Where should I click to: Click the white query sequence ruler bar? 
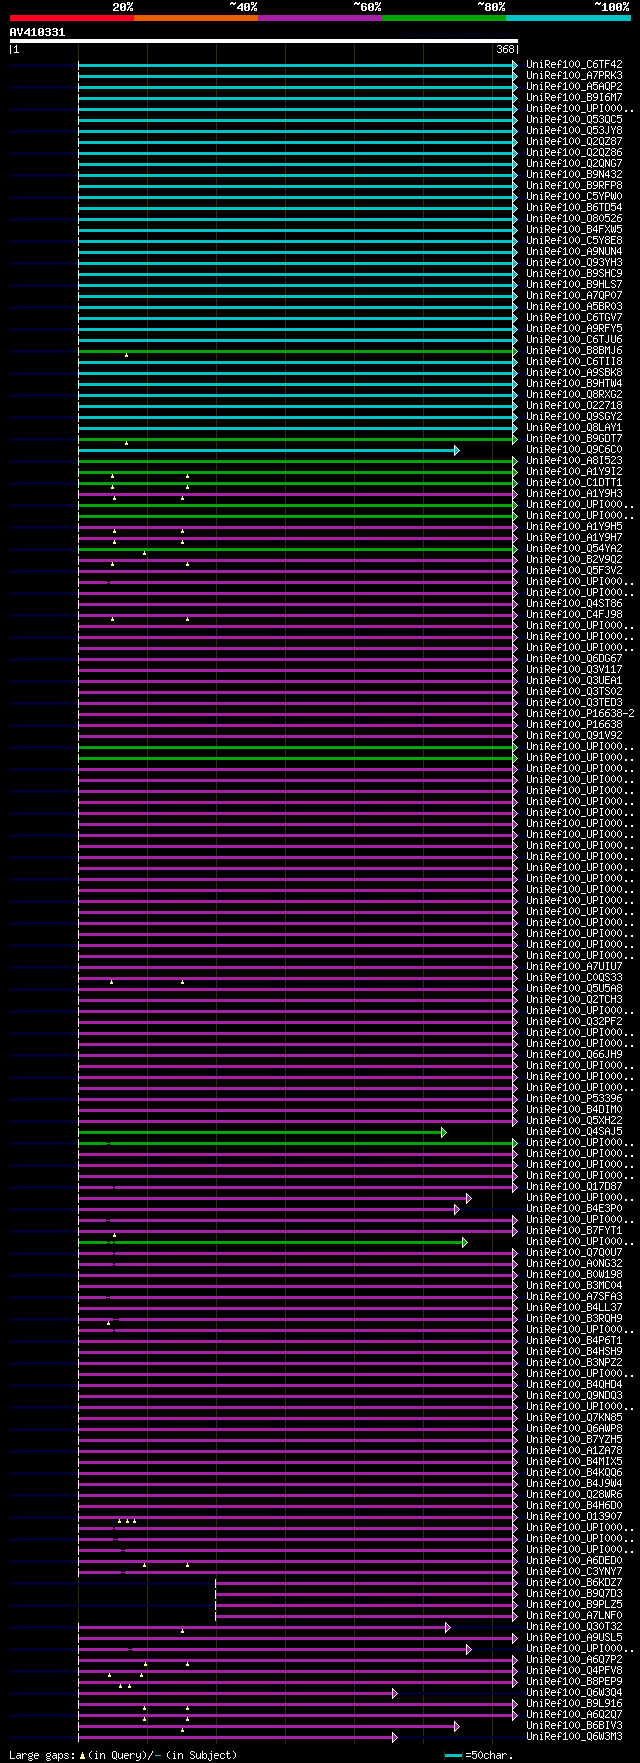(x=264, y=41)
